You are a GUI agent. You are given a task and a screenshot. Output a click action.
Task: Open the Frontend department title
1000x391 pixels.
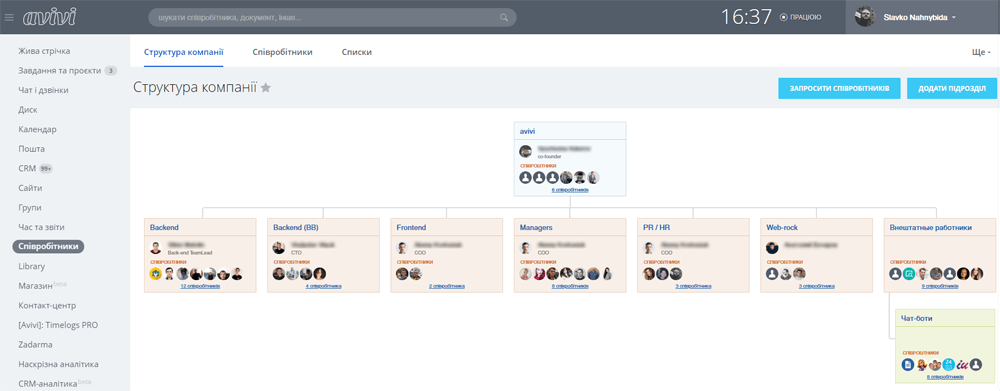coord(411,227)
